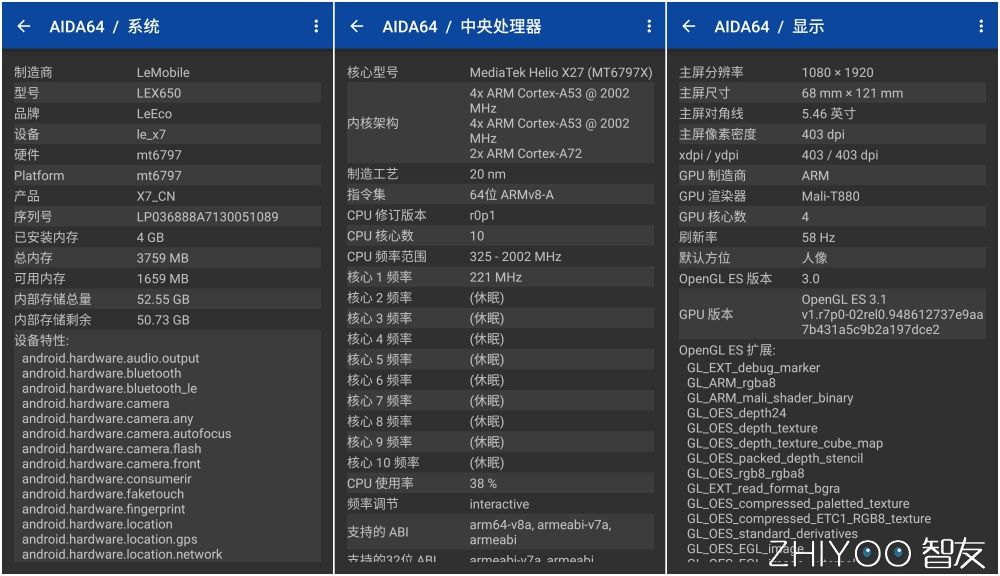This screenshot has width=1000, height=576.
Task: Select the OpenGL ES 版本 3.0 row
Action: pos(832,278)
